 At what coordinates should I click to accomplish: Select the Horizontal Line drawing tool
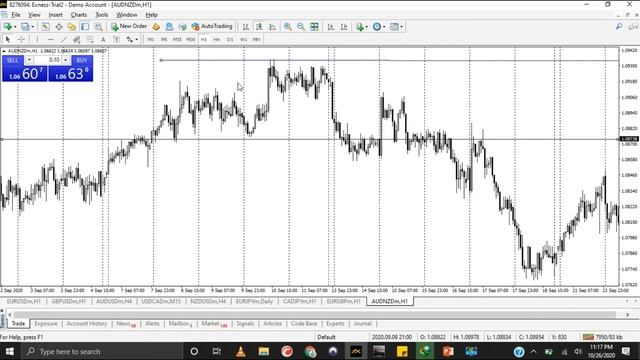pos(51,40)
